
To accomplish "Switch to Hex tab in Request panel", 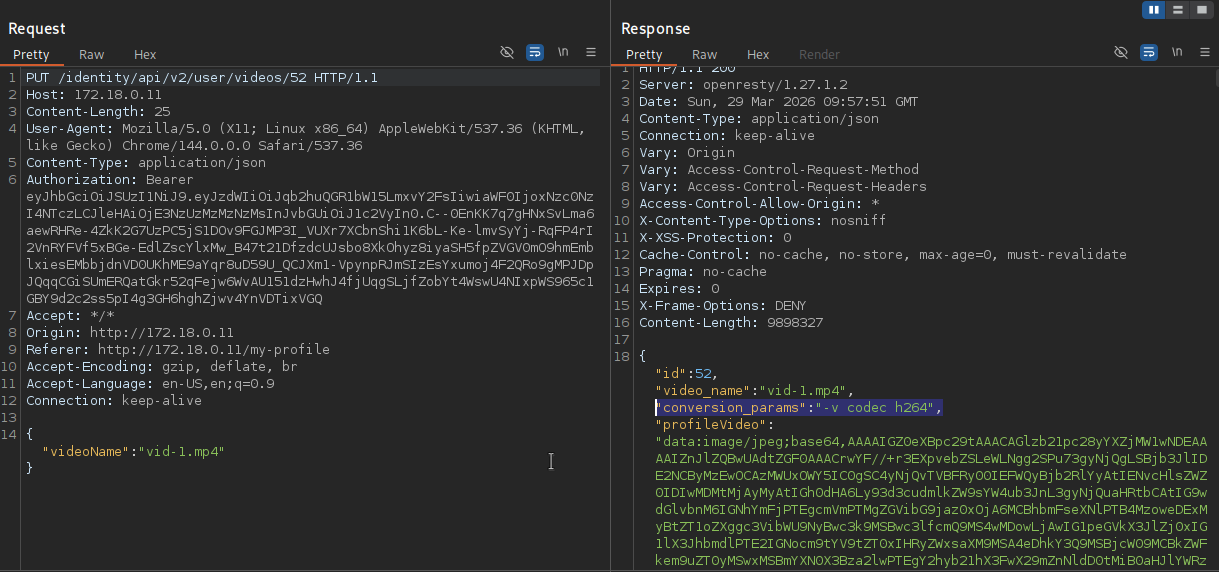I will 145,55.
